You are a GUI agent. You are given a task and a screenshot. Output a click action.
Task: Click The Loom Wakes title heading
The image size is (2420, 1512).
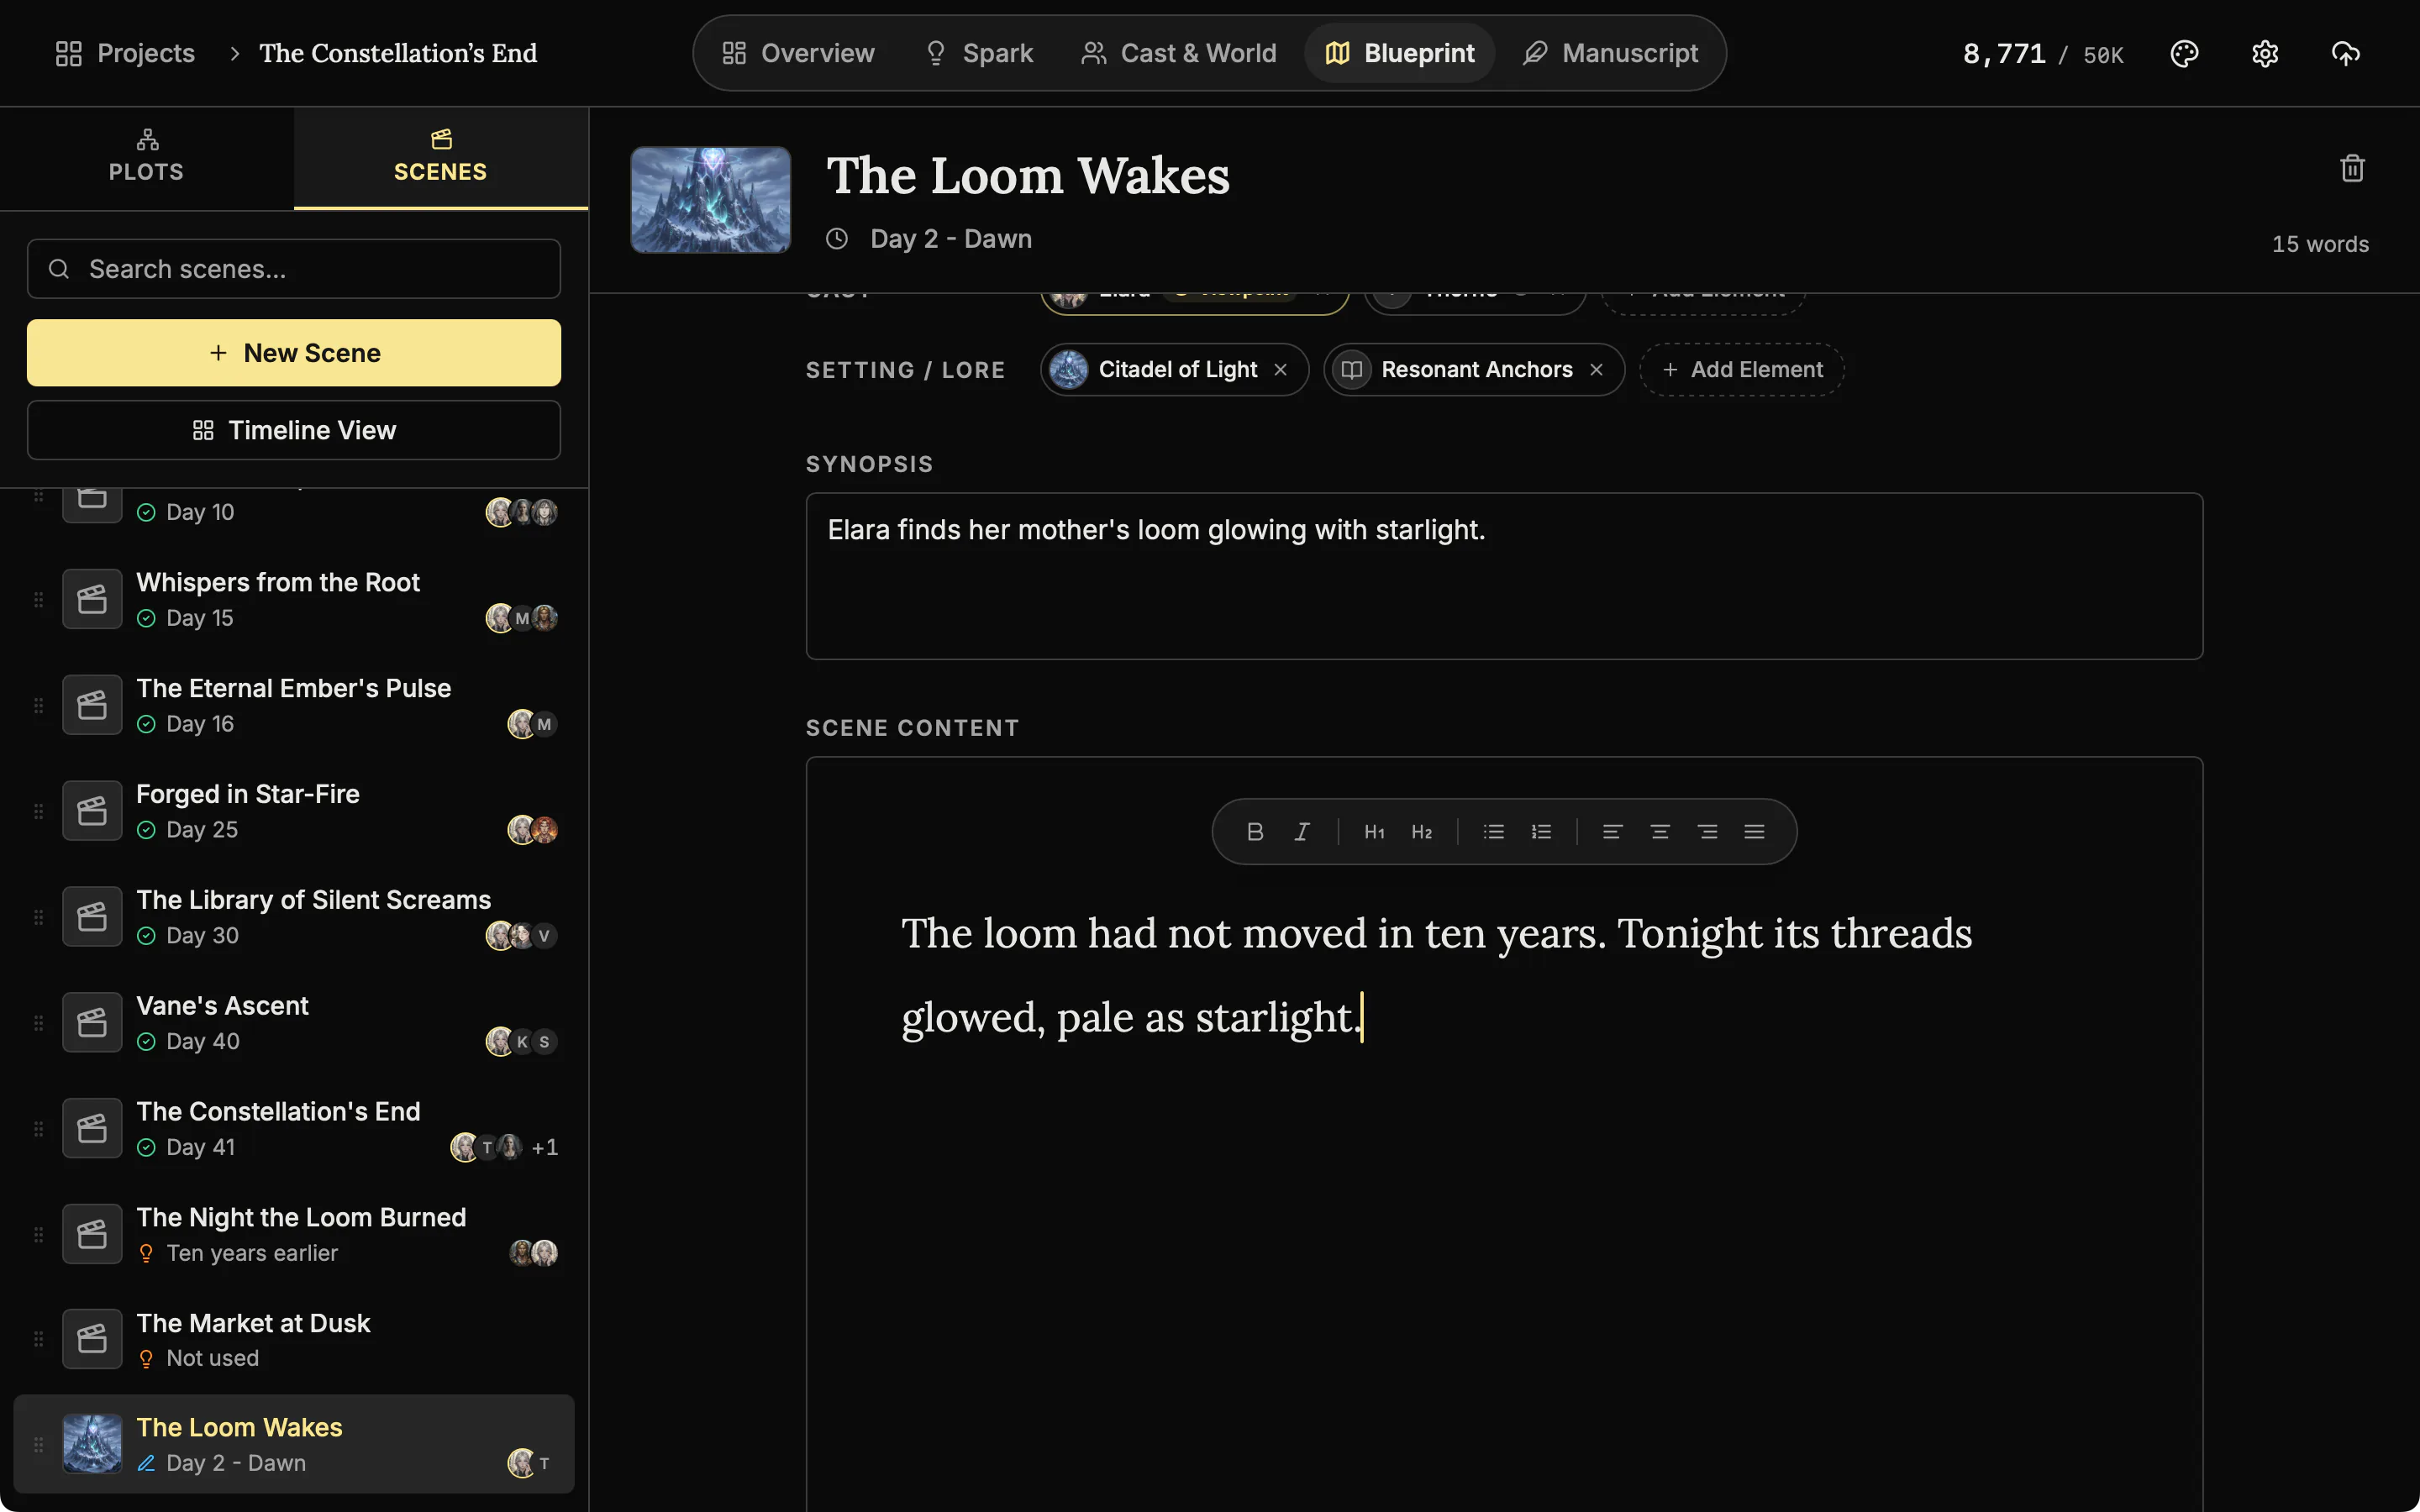(x=1028, y=176)
